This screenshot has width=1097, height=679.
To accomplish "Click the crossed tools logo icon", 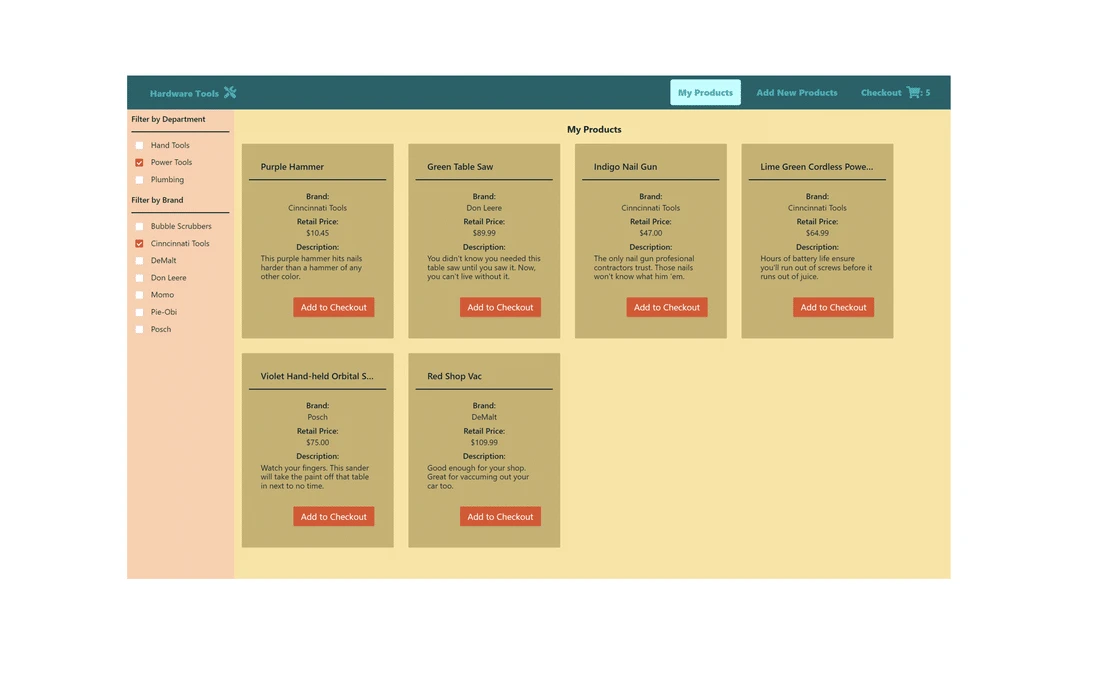I will [x=230, y=93].
